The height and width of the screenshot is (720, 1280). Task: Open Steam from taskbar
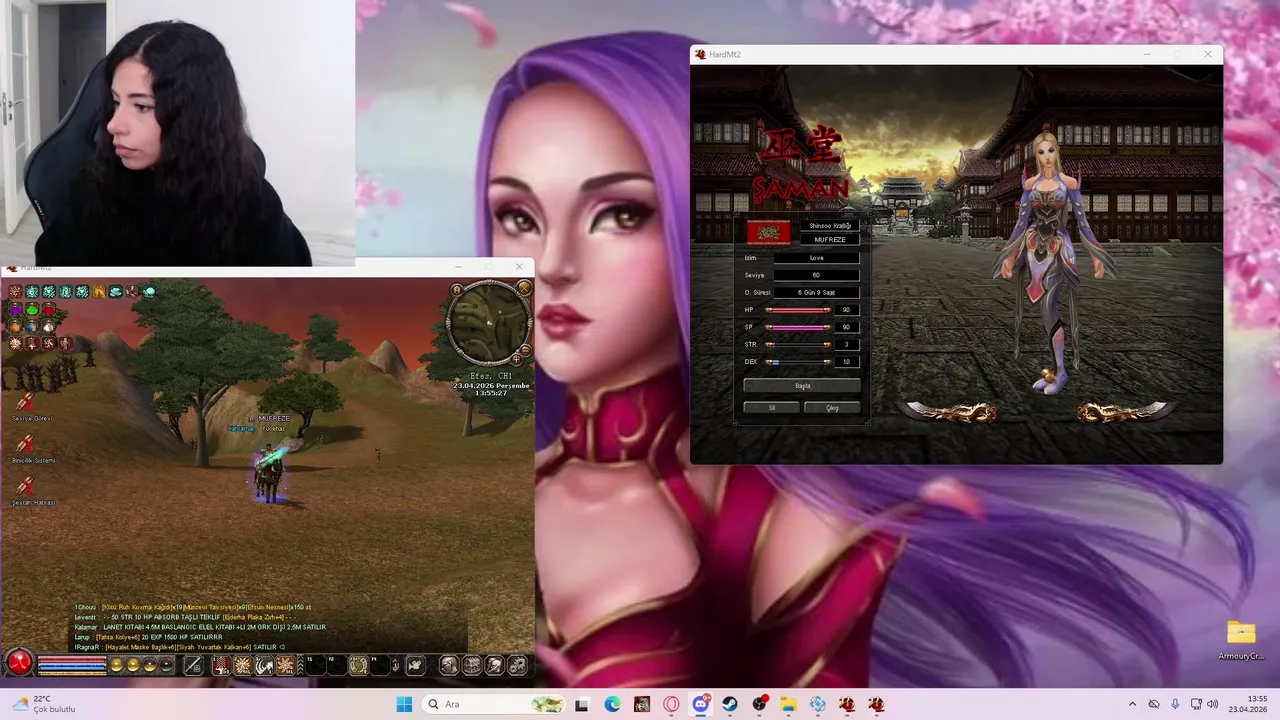[730, 705]
